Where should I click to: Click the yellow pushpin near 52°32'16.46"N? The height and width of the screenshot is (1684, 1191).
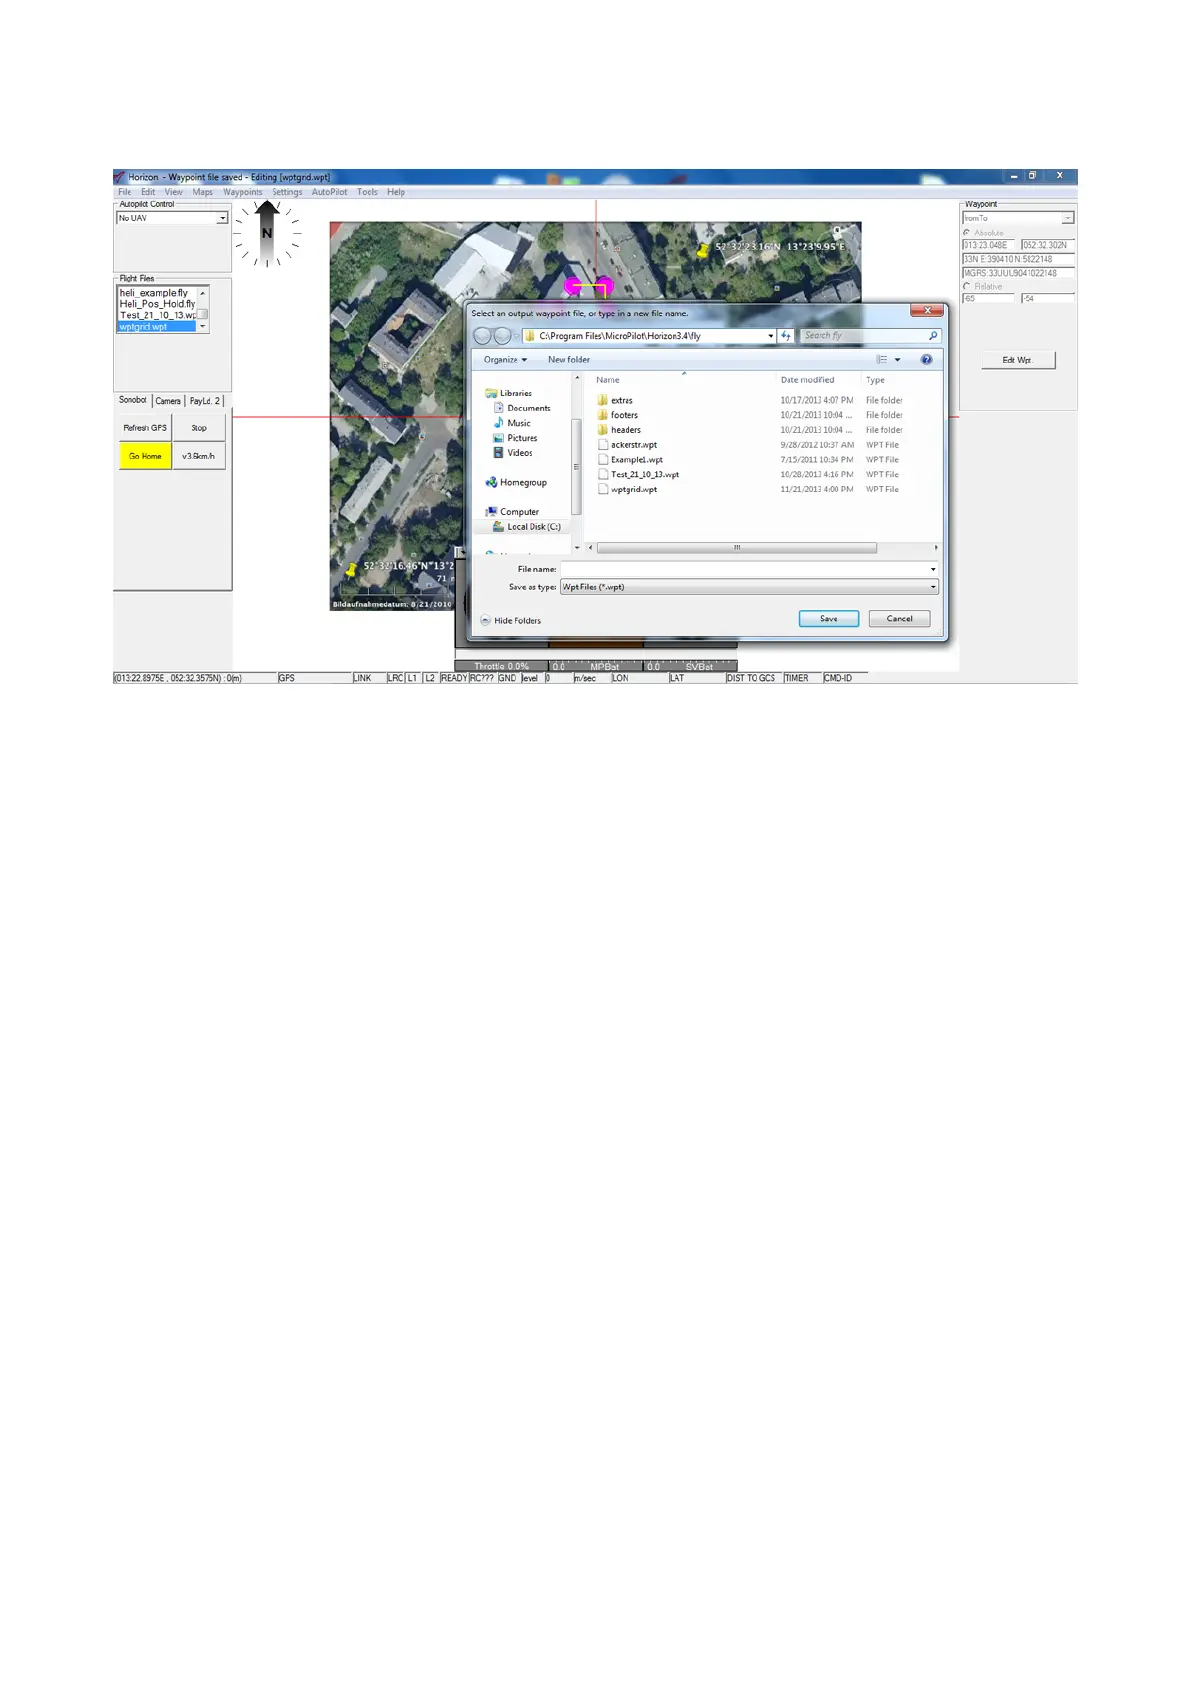pyautogui.click(x=351, y=570)
